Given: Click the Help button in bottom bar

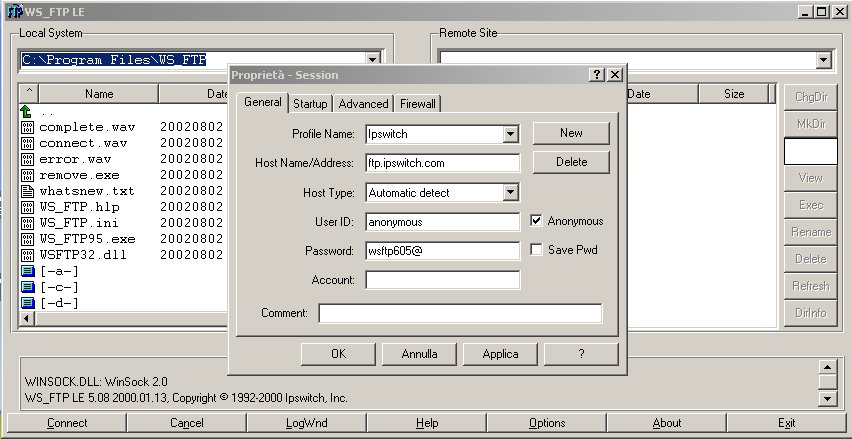Looking at the screenshot, I should 427,423.
